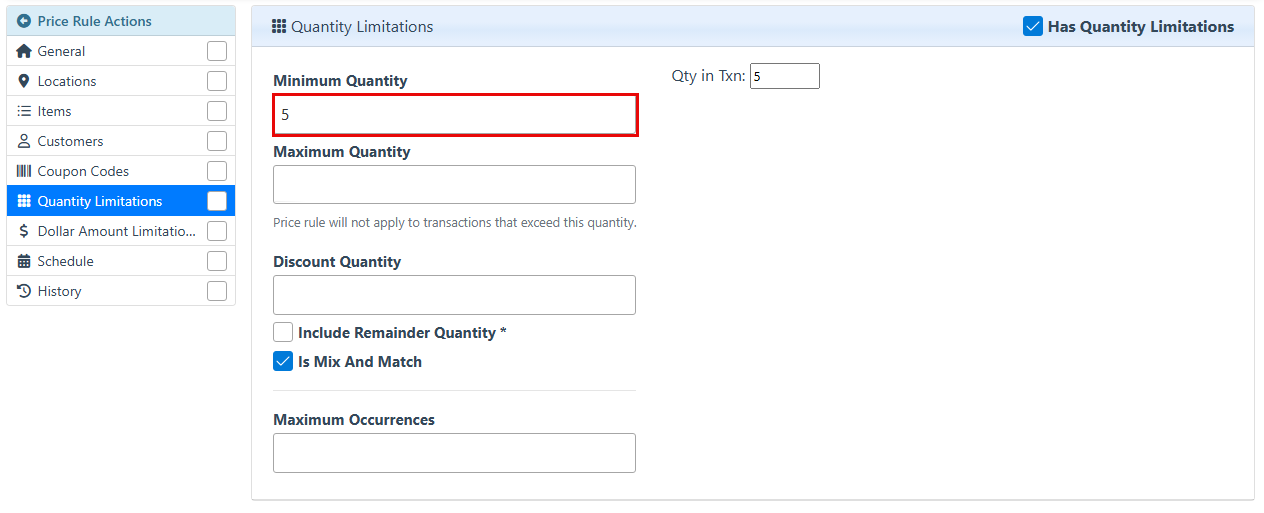Click the Locations pin icon
Image resolution: width=1264 pixels, height=513 pixels.
tap(24, 81)
